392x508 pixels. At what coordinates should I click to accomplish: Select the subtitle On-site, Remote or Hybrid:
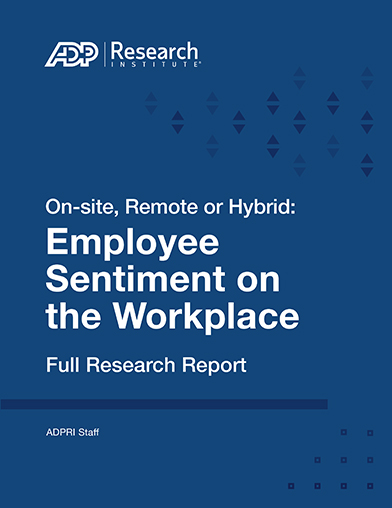[x=170, y=207]
